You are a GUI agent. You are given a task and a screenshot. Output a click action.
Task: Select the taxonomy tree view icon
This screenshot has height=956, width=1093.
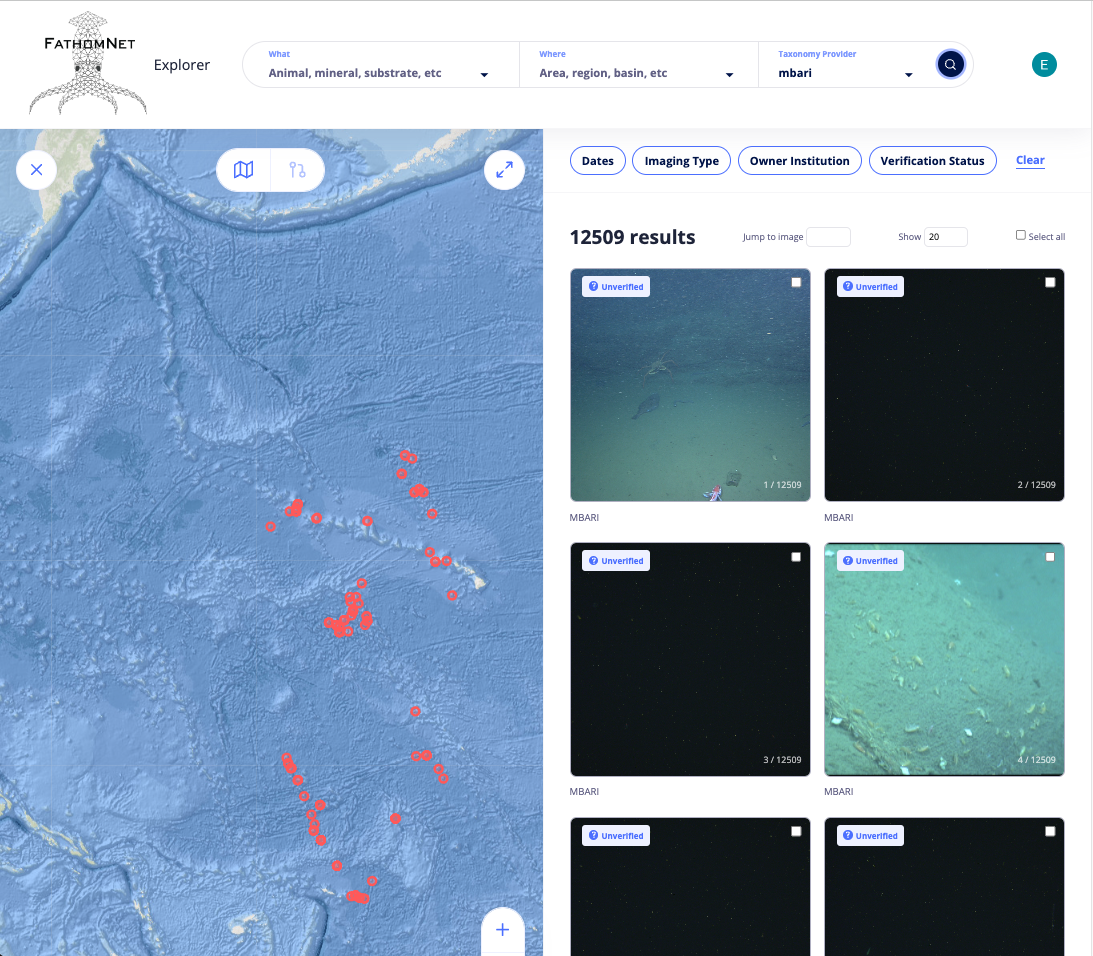tap(297, 170)
